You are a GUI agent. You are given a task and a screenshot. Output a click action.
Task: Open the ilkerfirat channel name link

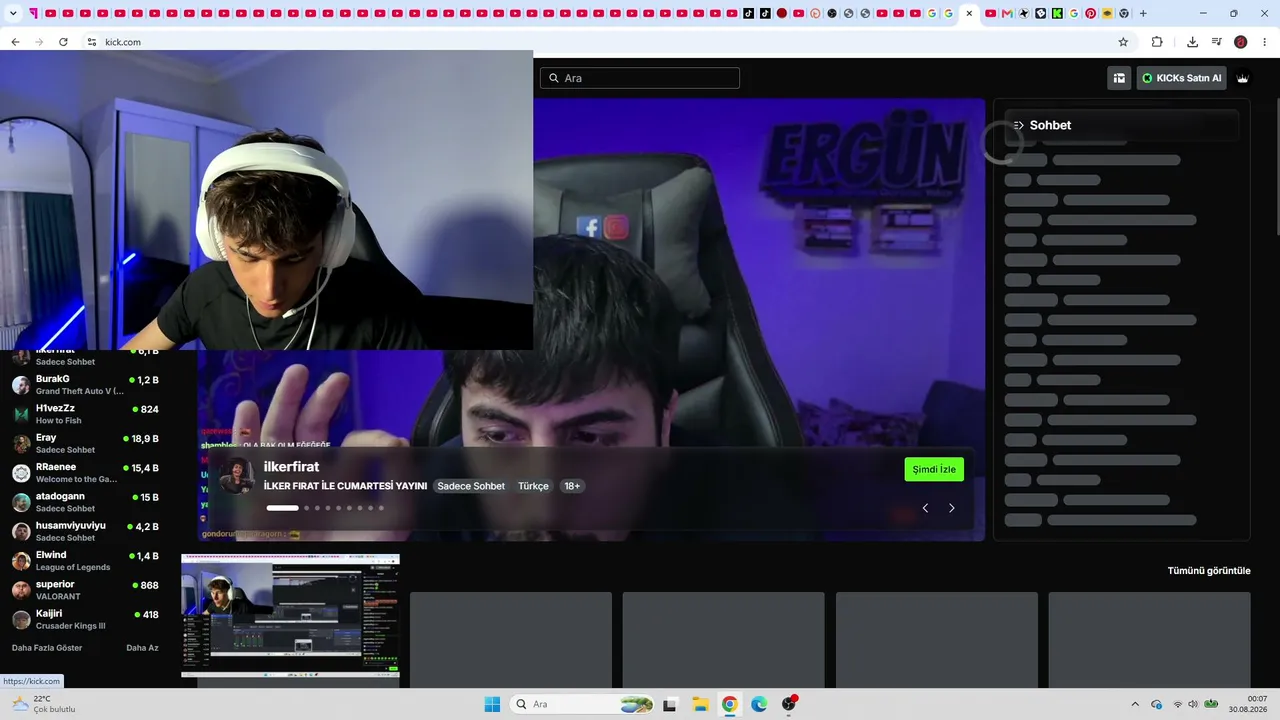[x=291, y=467]
